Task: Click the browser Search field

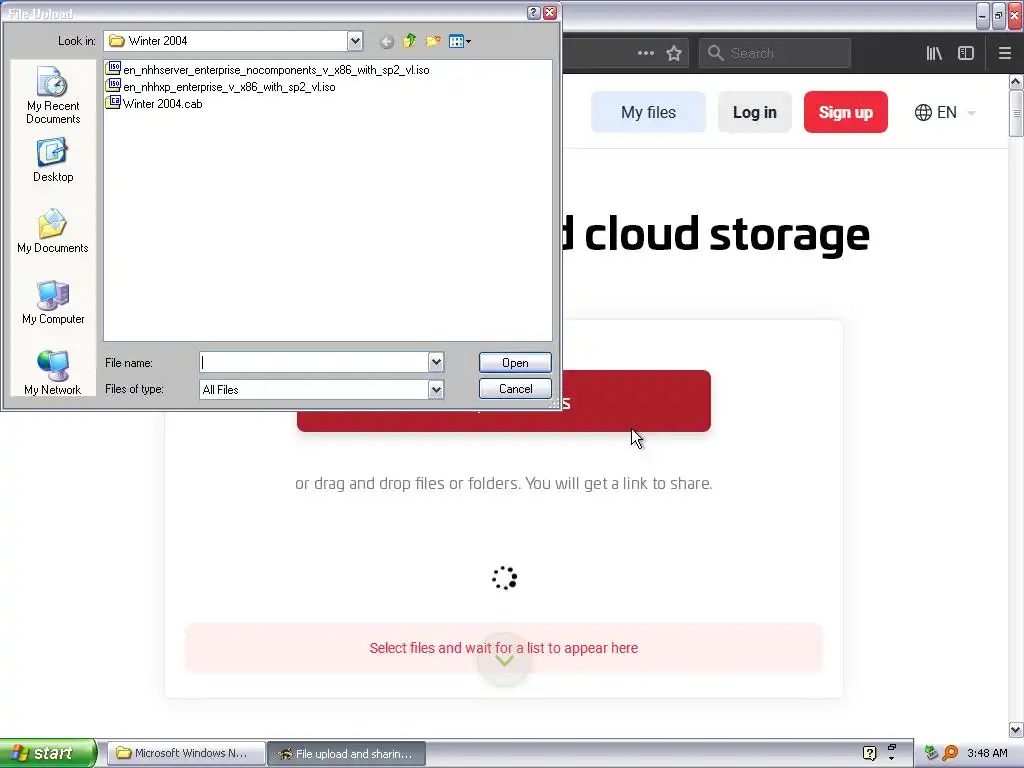Action: click(x=775, y=53)
